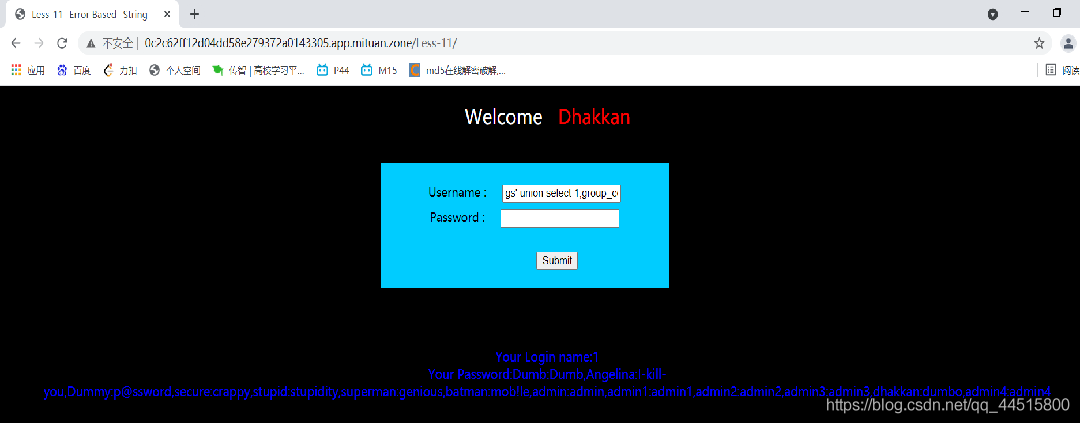Click the 'Username :' label
1080x424 pixels.
pos(457,192)
